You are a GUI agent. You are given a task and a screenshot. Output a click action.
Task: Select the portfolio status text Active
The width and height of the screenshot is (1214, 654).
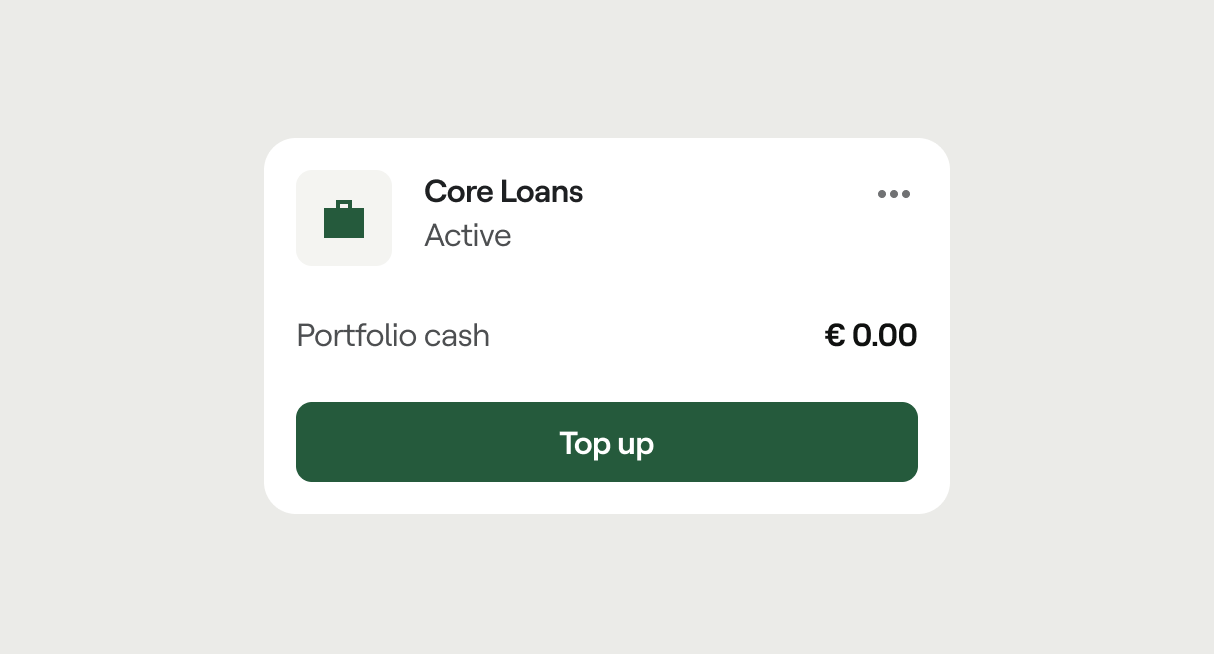point(468,236)
